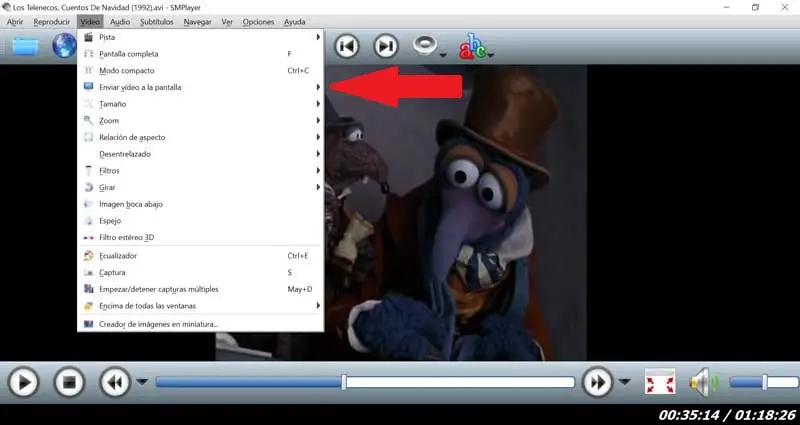Image resolution: width=800 pixels, height=425 pixels.
Task: Open the Ayuda menu
Action: pos(294,22)
